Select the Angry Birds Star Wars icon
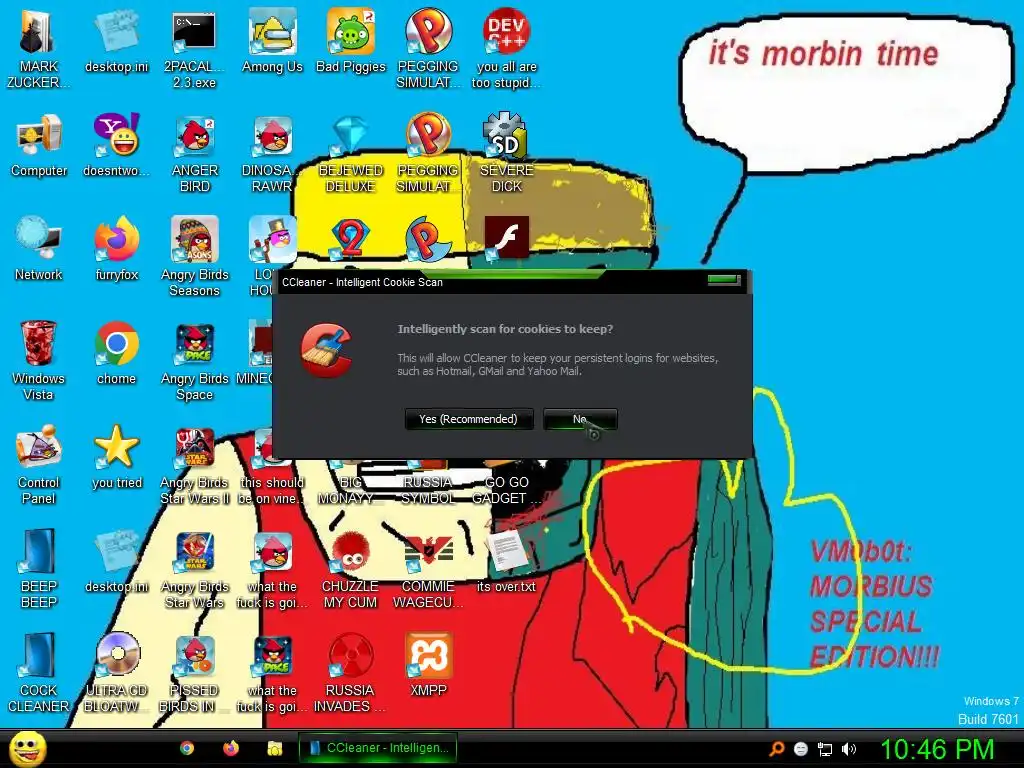 (195, 569)
